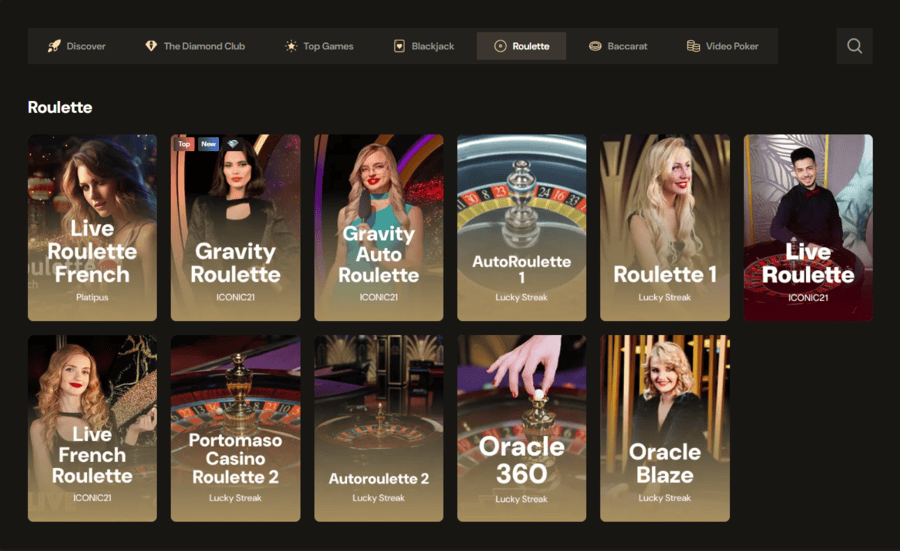Image resolution: width=900 pixels, height=551 pixels.
Task: Launch Portomaso Casino Roulette 2 card
Action: coord(235,428)
